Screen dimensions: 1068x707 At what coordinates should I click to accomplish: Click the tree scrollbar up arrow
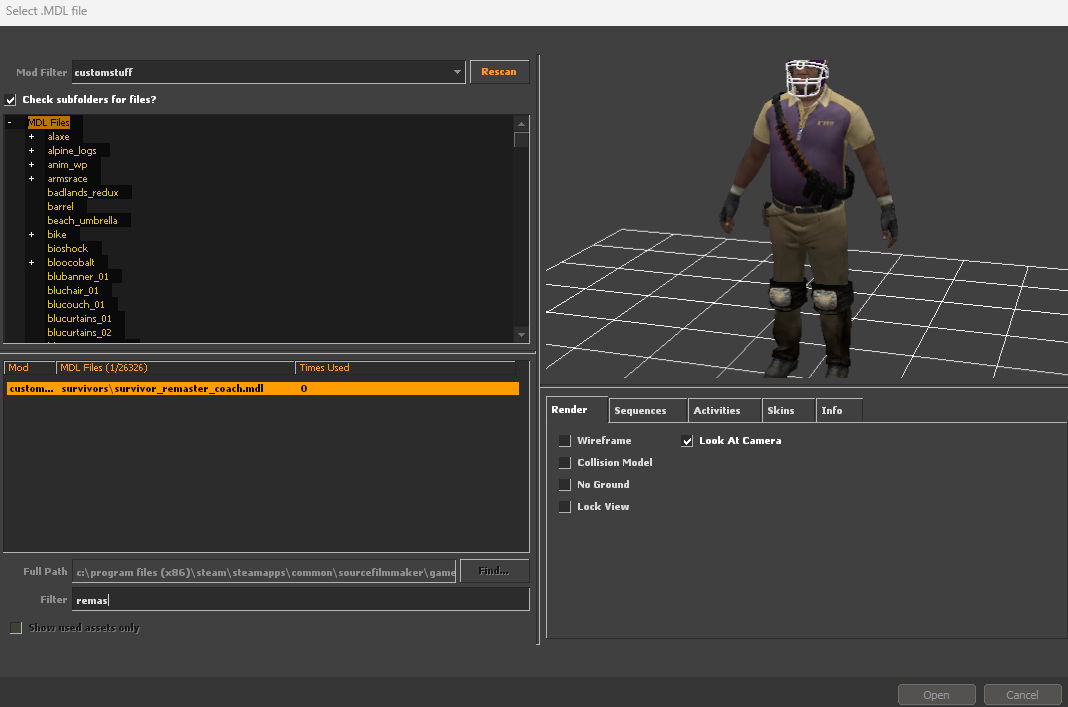pos(521,123)
